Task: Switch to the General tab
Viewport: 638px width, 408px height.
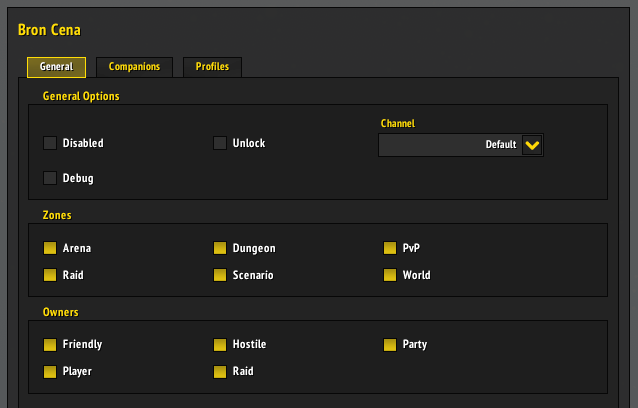Action: point(56,67)
